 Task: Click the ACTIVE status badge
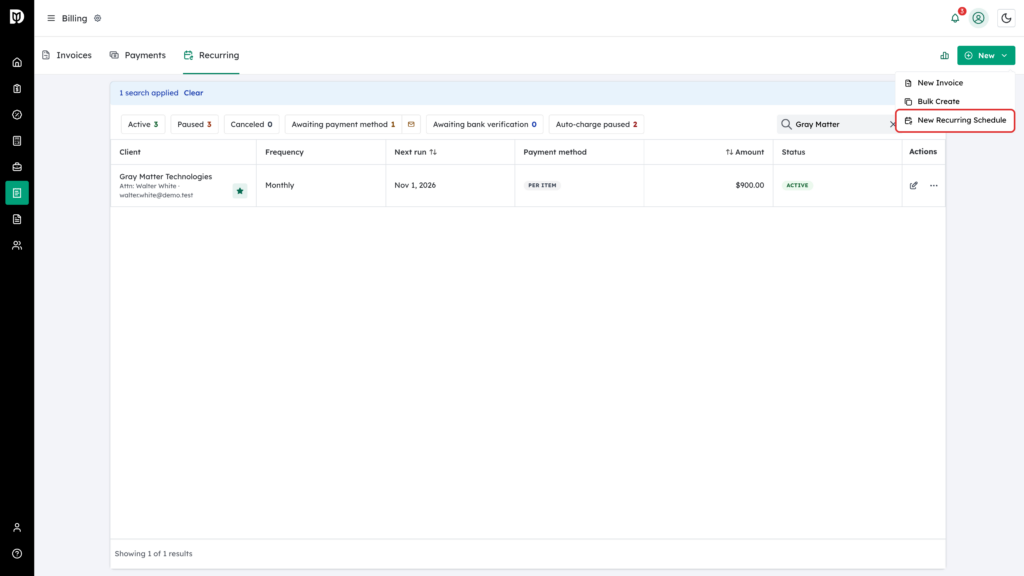[797, 185]
